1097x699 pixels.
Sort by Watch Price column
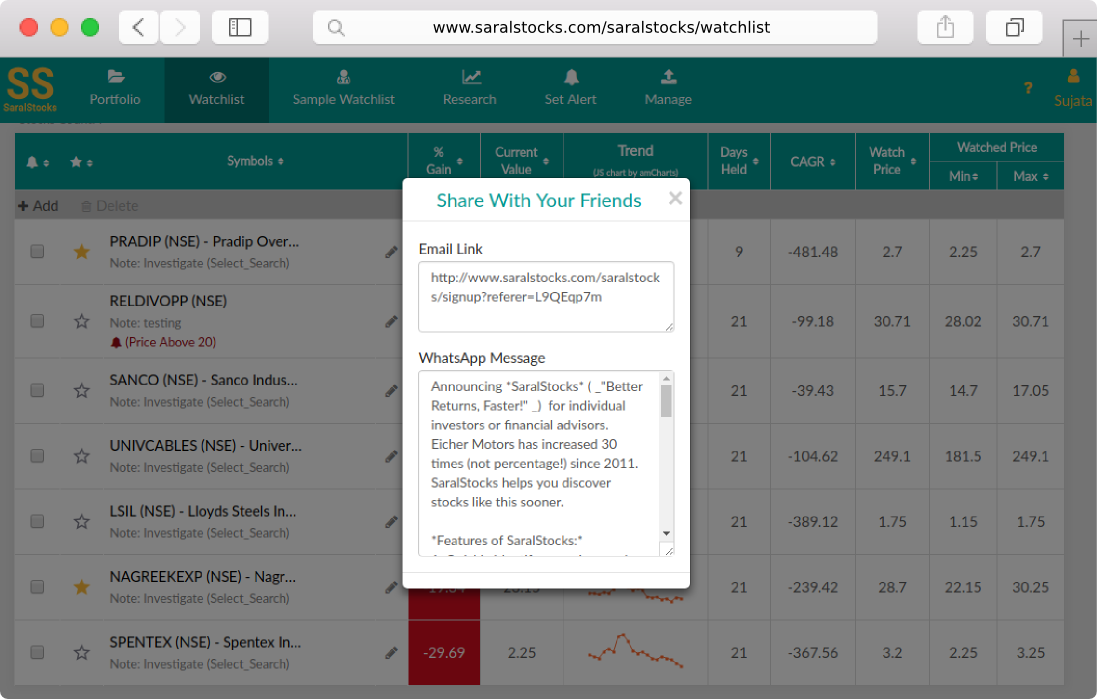(x=893, y=161)
